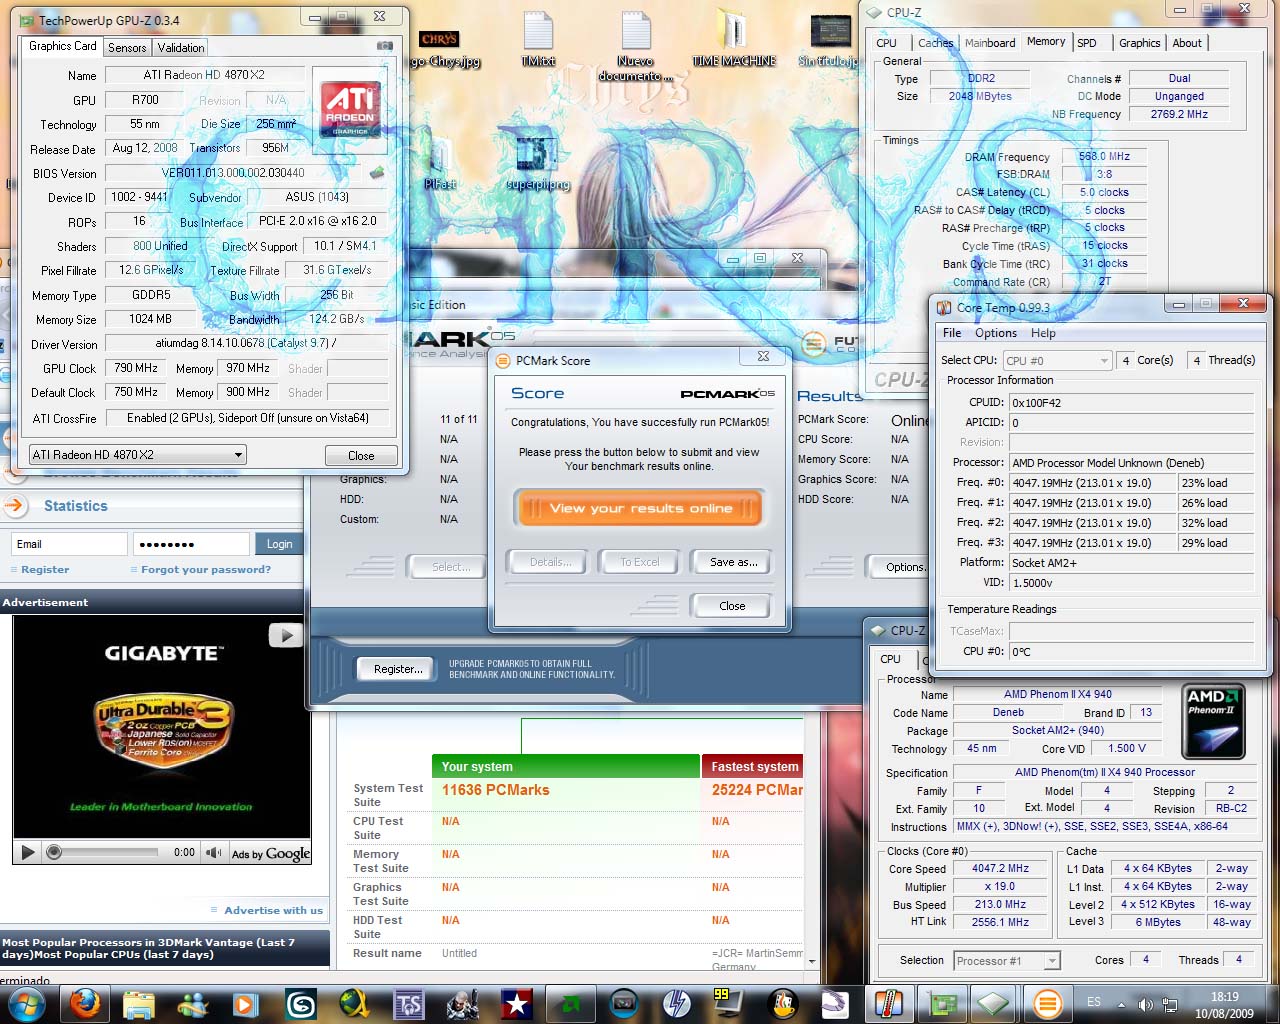Switch to Core Temp thermometer taskbar icon
The width and height of the screenshot is (1280, 1024).
click(x=888, y=1003)
